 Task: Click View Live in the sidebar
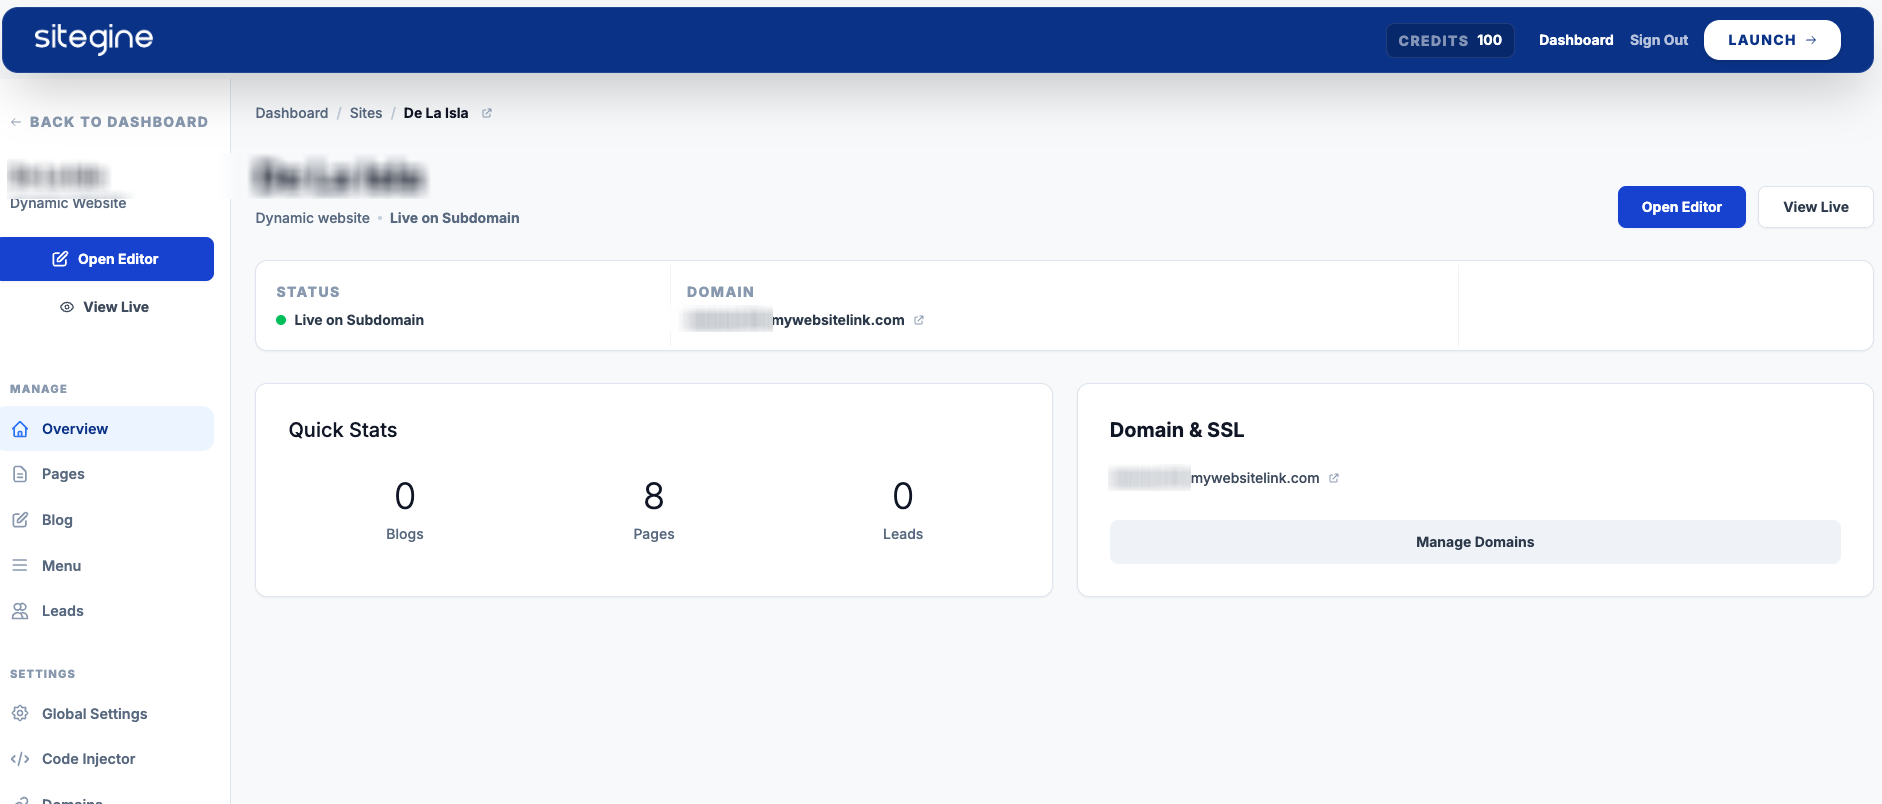click(107, 307)
